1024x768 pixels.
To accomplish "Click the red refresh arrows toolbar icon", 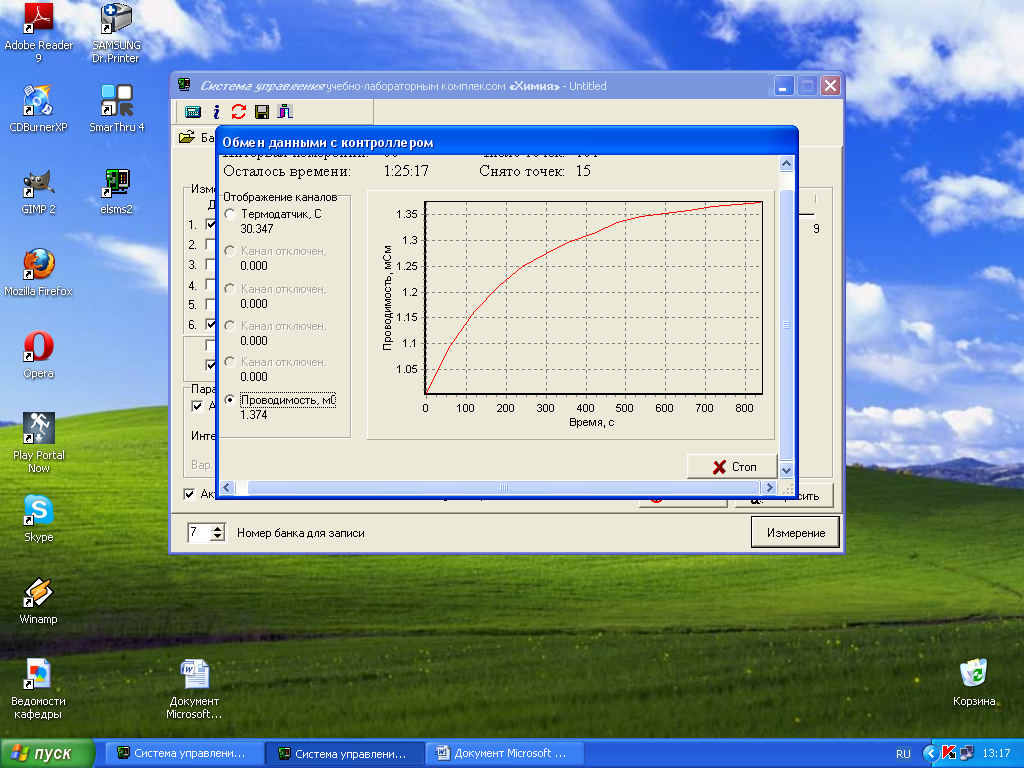I will click(x=238, y=112).
